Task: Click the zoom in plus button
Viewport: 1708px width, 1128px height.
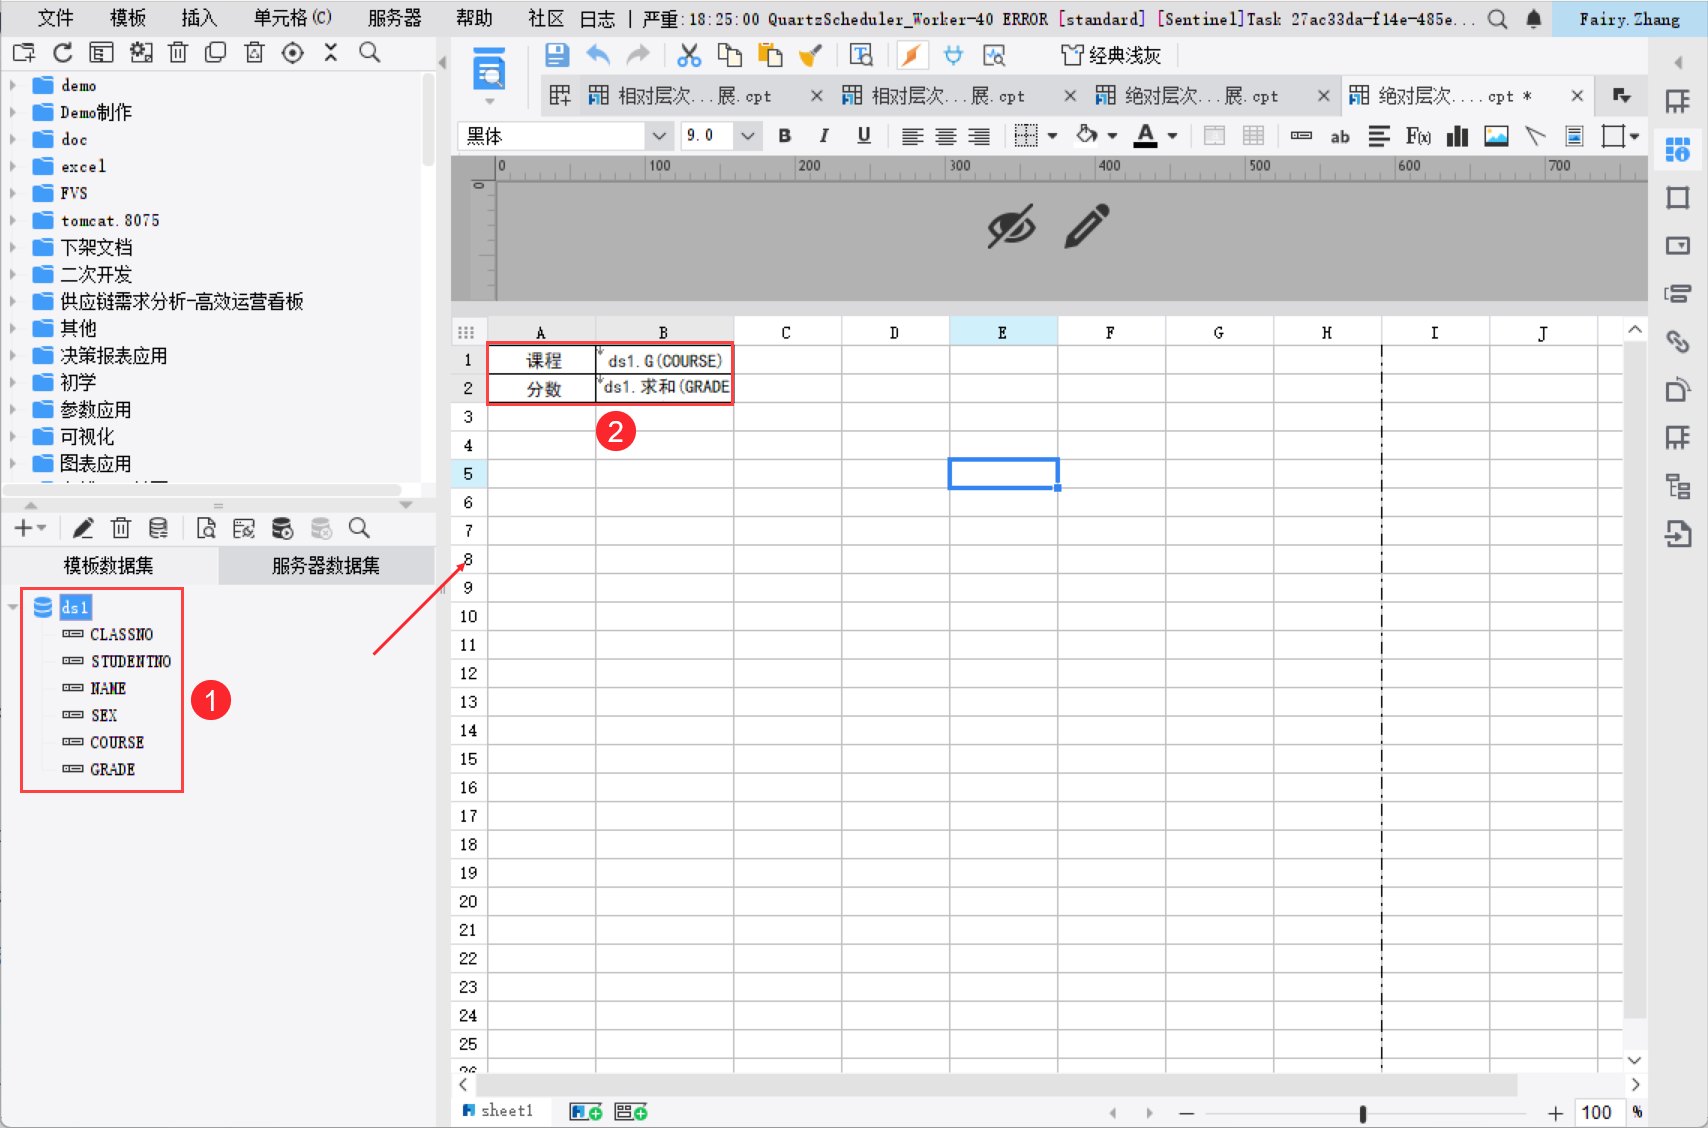Action: pos(1555,1113)
